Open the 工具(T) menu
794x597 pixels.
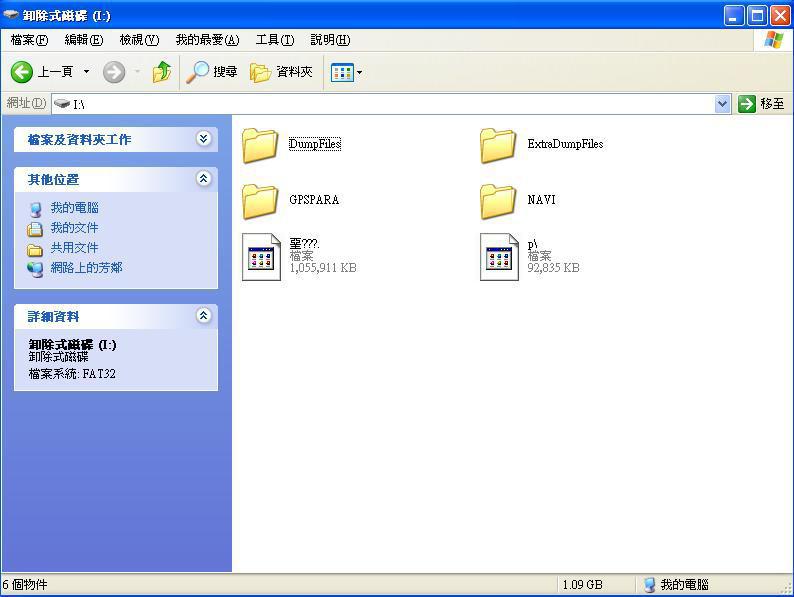tap(275, 40)
